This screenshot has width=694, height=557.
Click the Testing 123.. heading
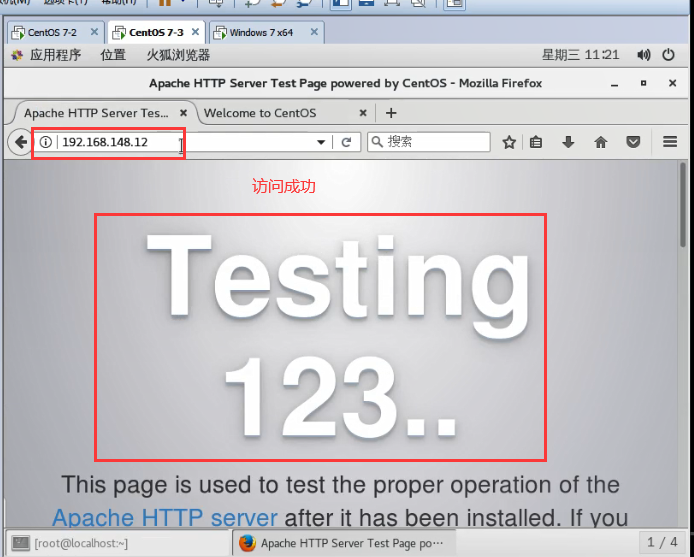coord(338,337)
